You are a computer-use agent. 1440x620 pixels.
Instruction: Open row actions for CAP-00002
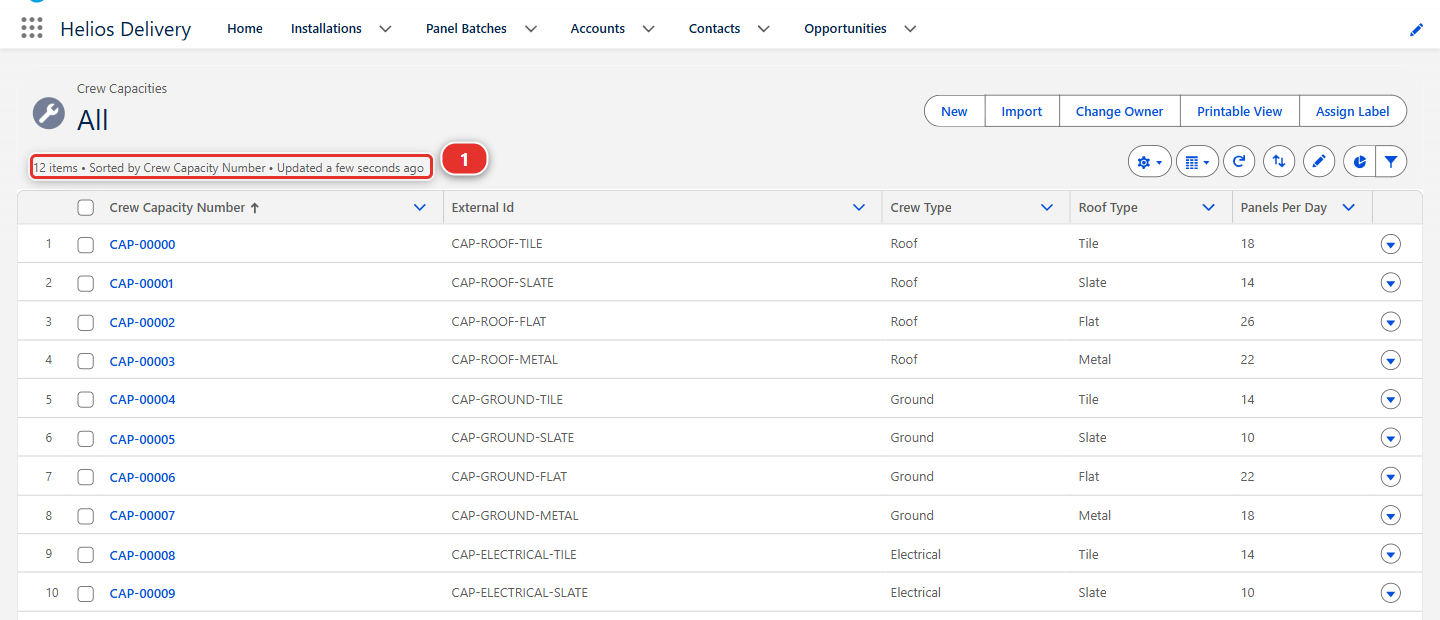pos(1390,322)
